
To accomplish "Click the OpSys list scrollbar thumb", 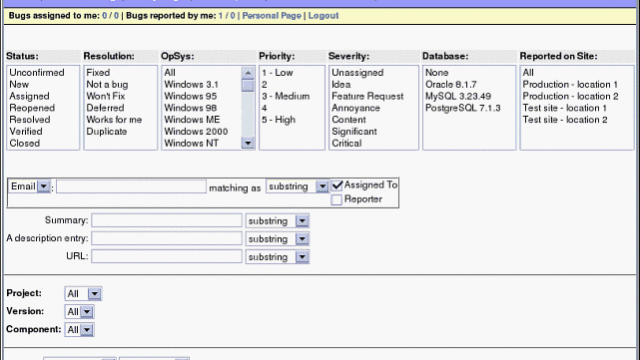I will click(248, 86).
